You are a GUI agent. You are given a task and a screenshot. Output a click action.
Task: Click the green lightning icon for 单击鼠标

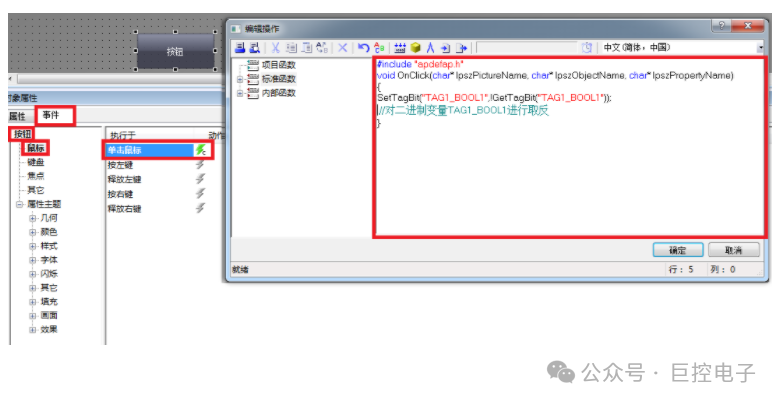(201, 150)
